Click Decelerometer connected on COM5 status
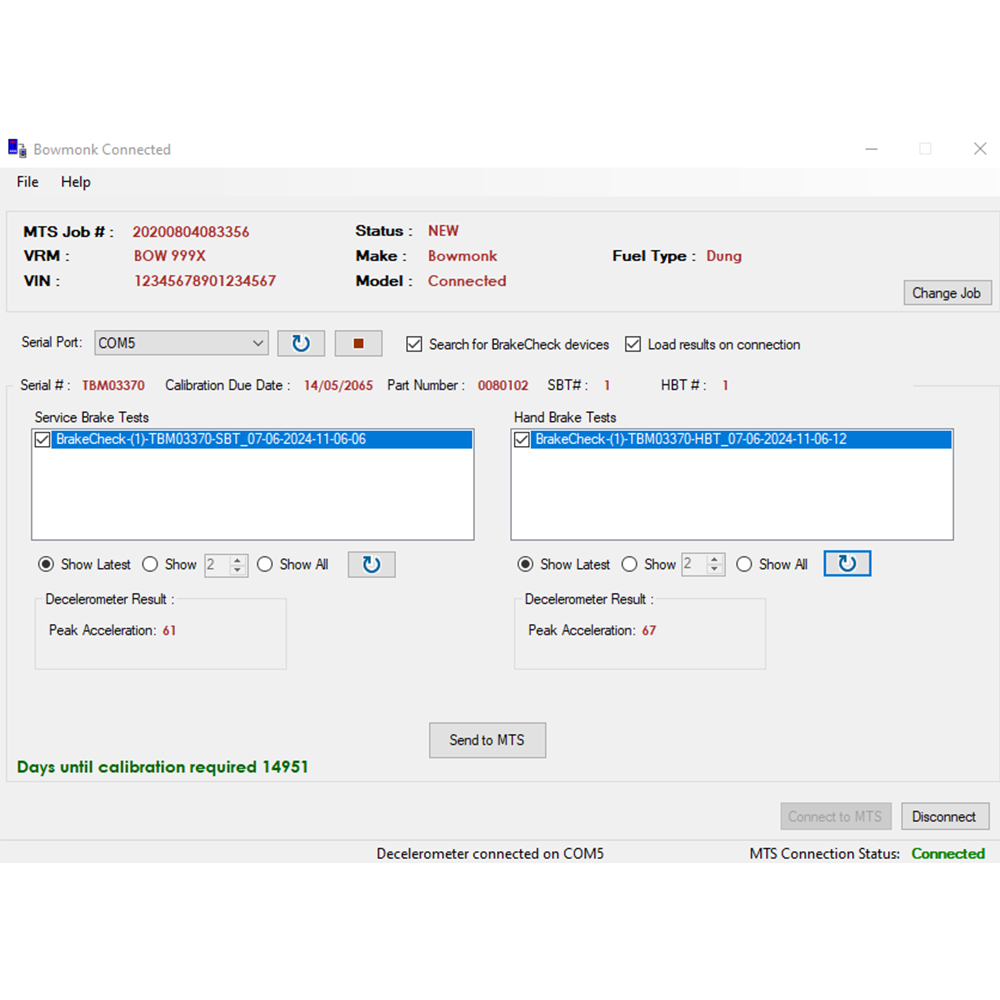The image size is (1000, 1000). 490,854
